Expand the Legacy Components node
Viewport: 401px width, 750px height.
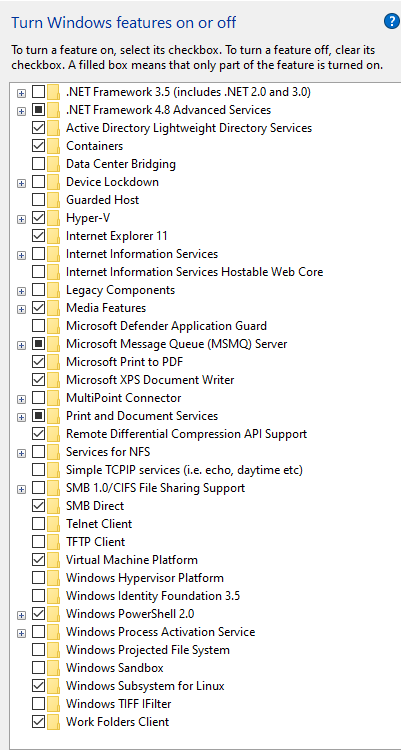(21, 291)
